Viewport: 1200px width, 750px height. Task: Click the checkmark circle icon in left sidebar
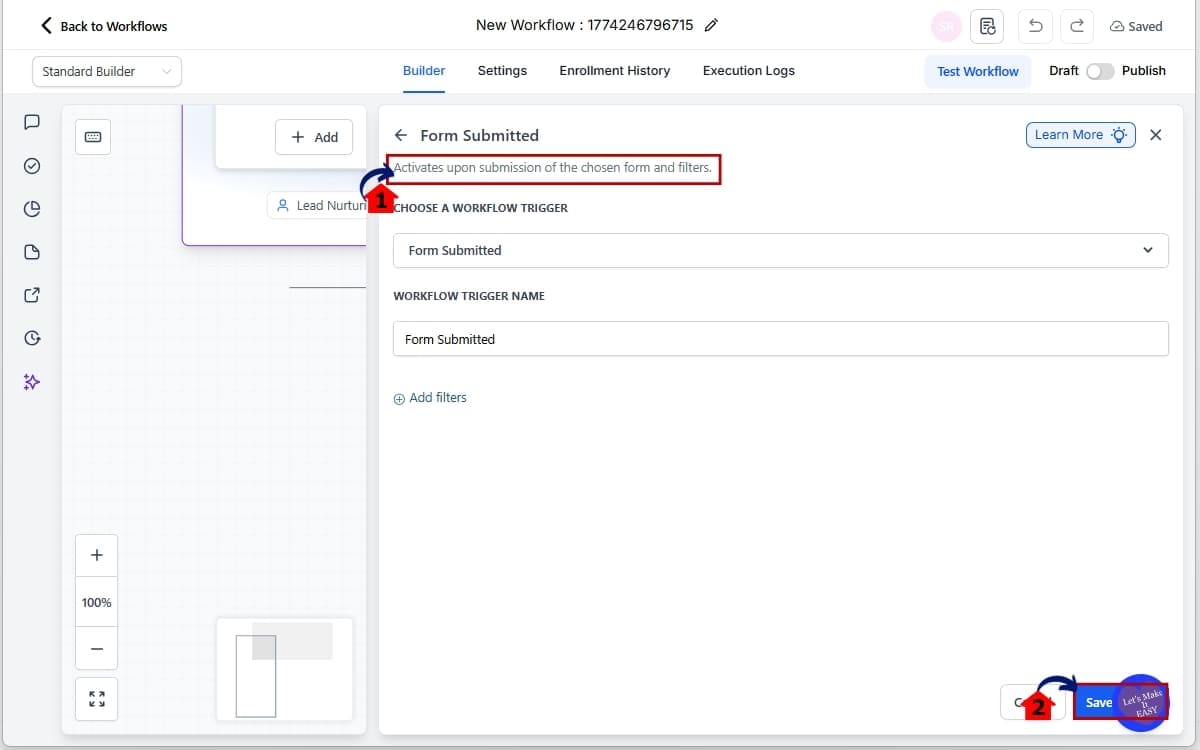click(x=31, y=165)
